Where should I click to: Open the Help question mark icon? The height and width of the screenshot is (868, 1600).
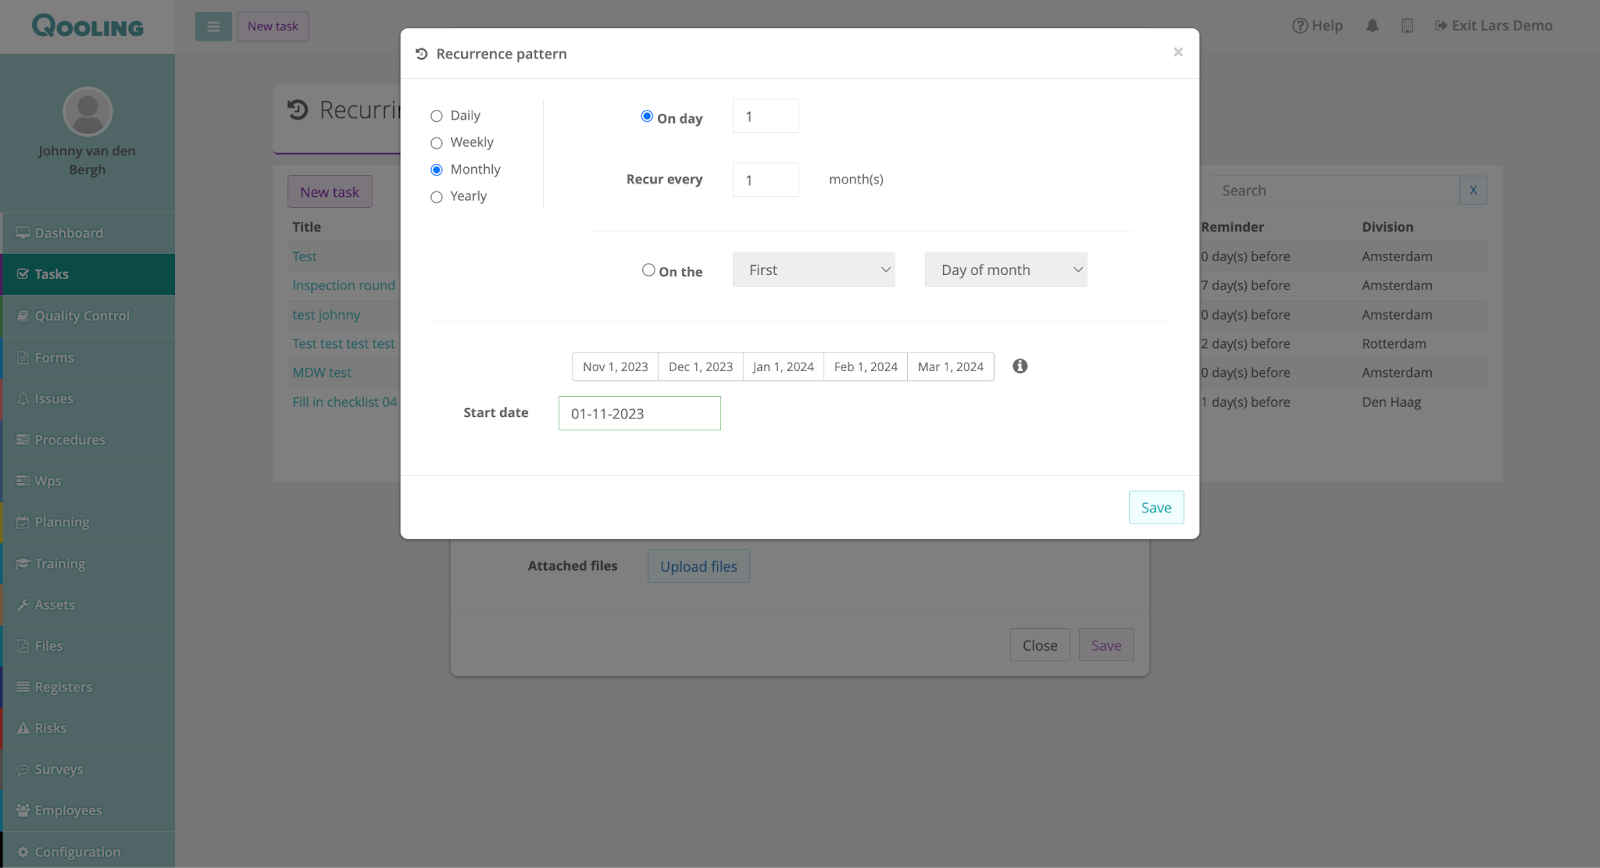1300,26
